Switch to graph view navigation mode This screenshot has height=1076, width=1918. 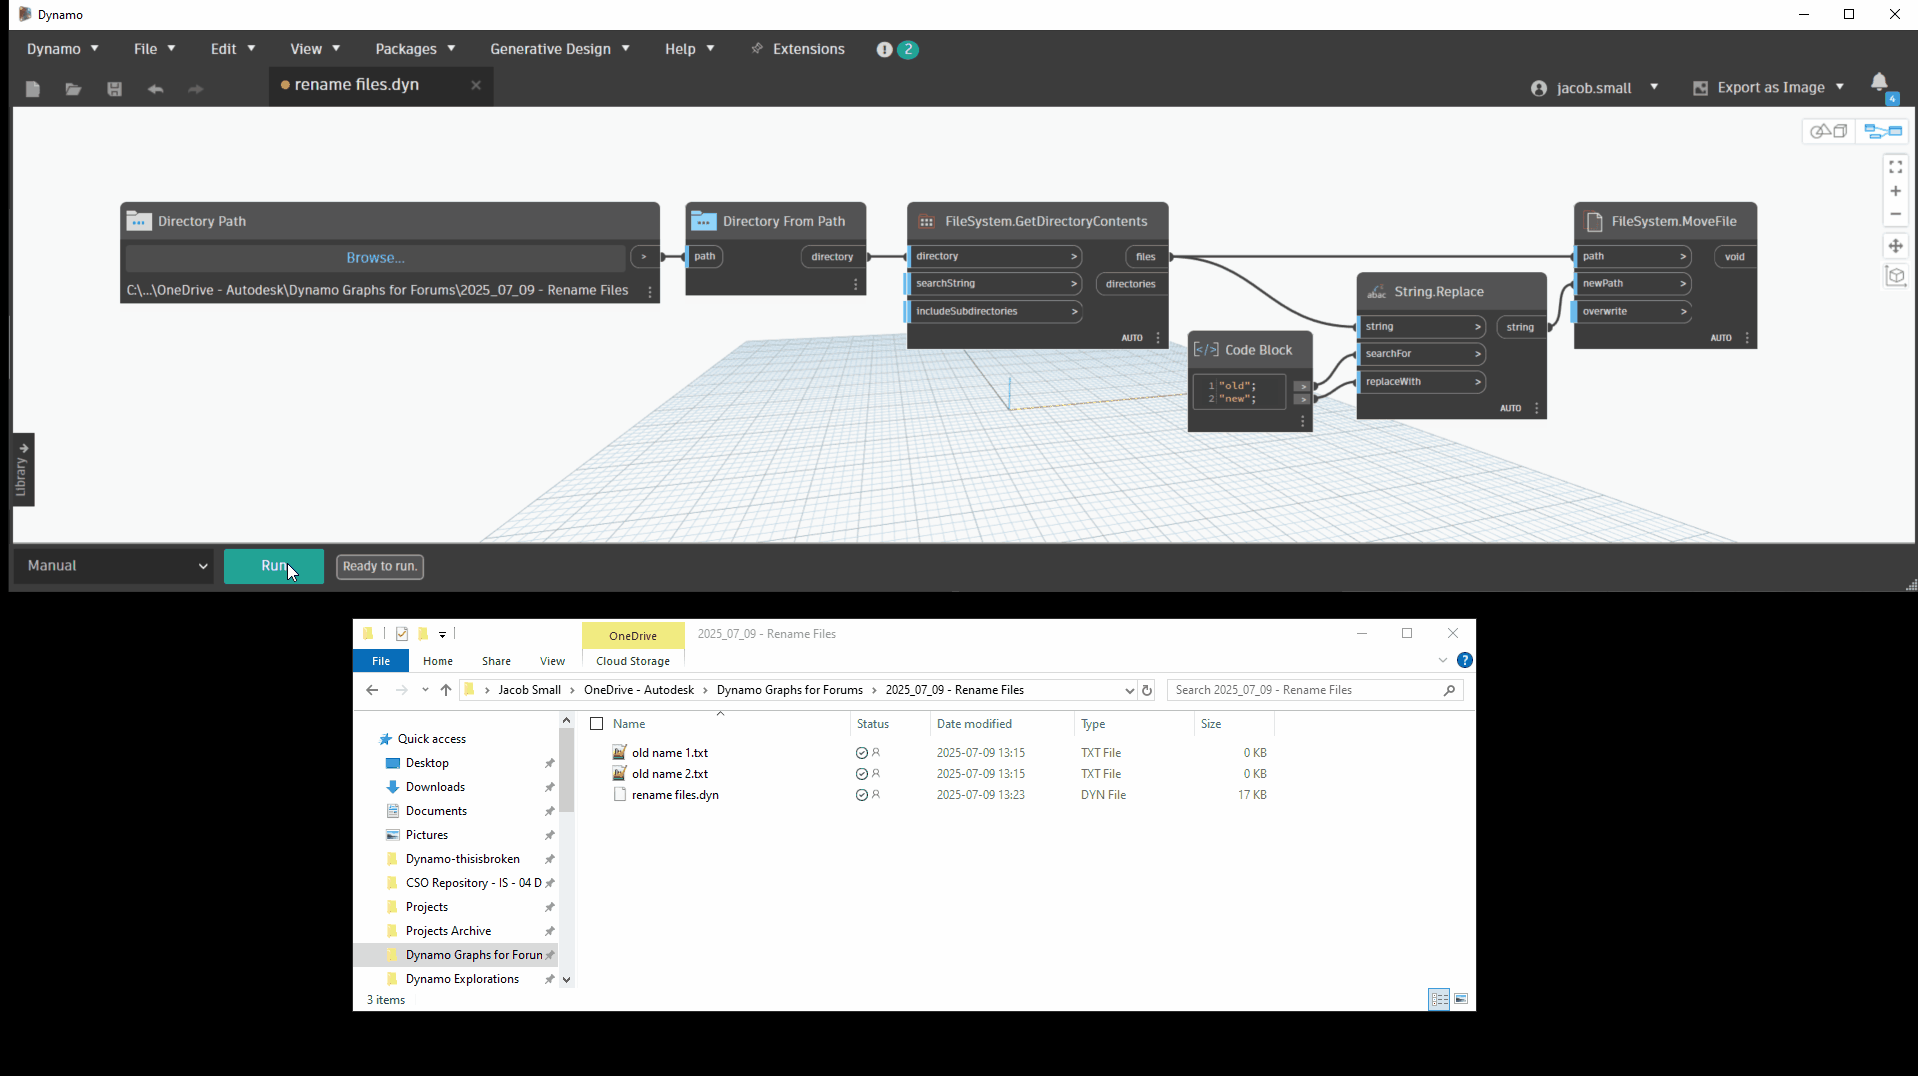[1883, 131]
